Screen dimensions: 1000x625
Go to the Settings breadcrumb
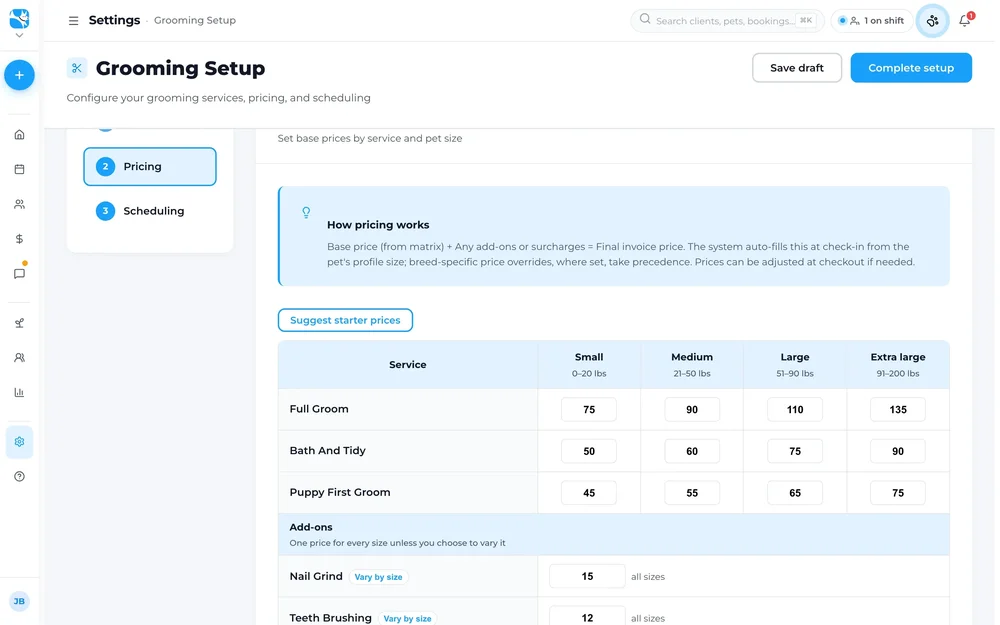114,20
